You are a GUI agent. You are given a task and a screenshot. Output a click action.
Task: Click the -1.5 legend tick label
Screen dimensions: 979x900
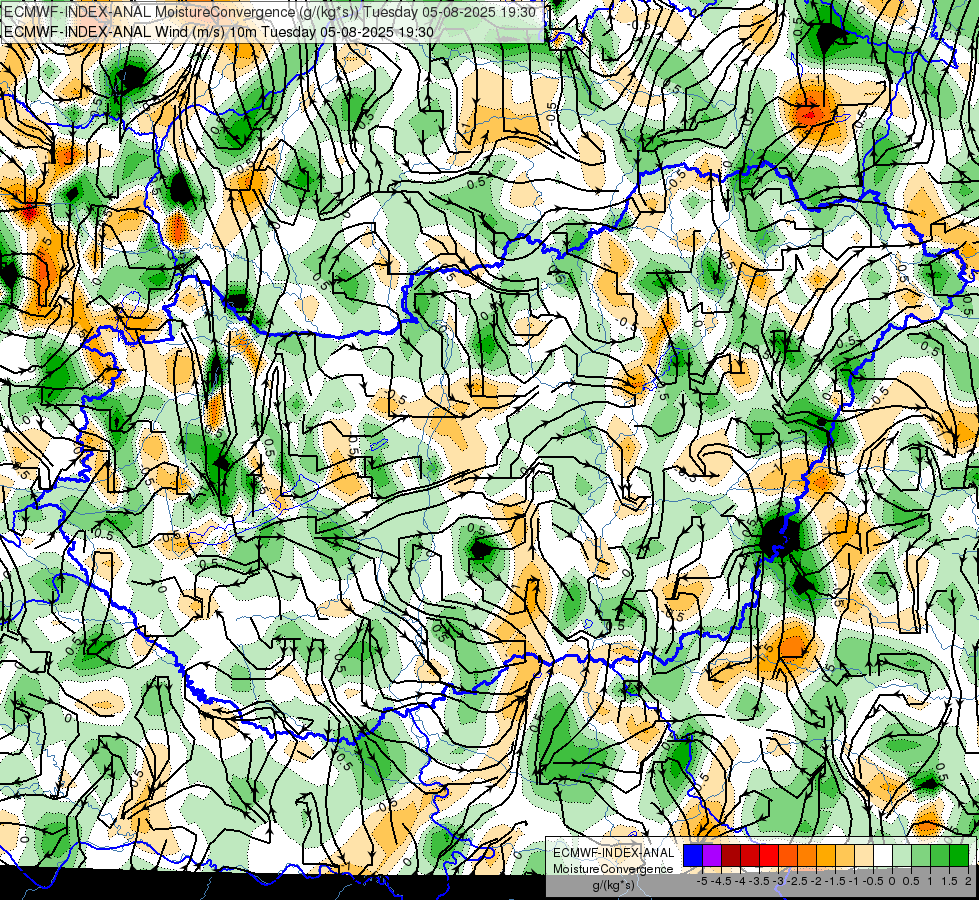835,881
